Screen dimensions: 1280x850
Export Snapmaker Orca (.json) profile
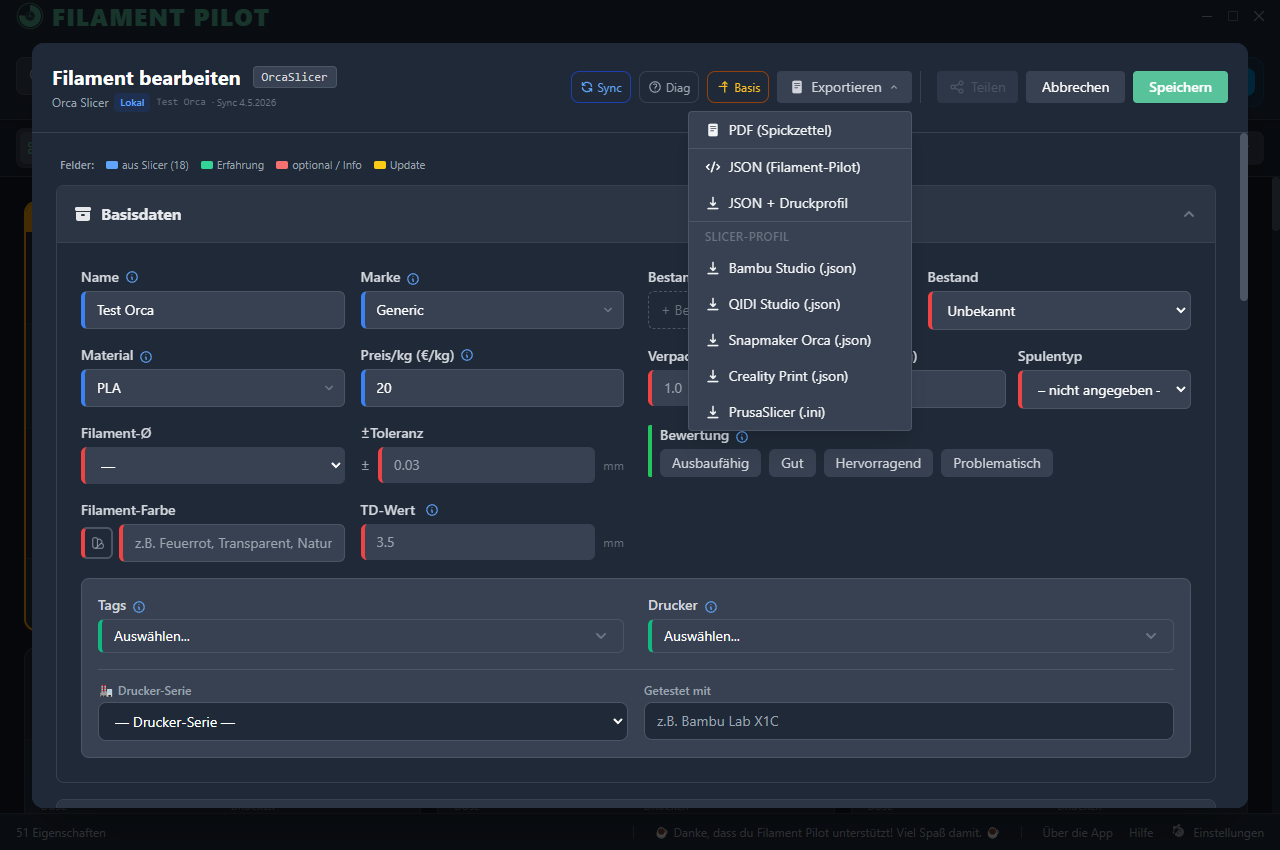pos(800,340)
